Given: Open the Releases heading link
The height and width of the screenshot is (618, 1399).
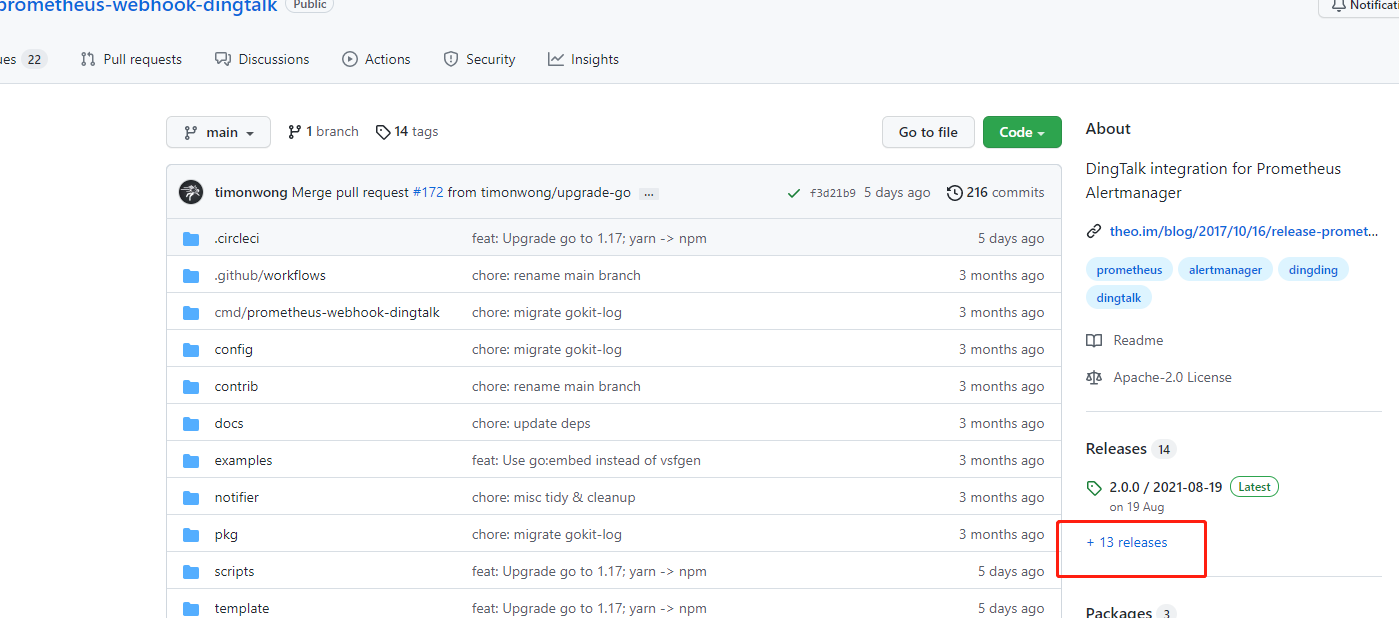Looking at the screenshot, I should coord(1116,449).
